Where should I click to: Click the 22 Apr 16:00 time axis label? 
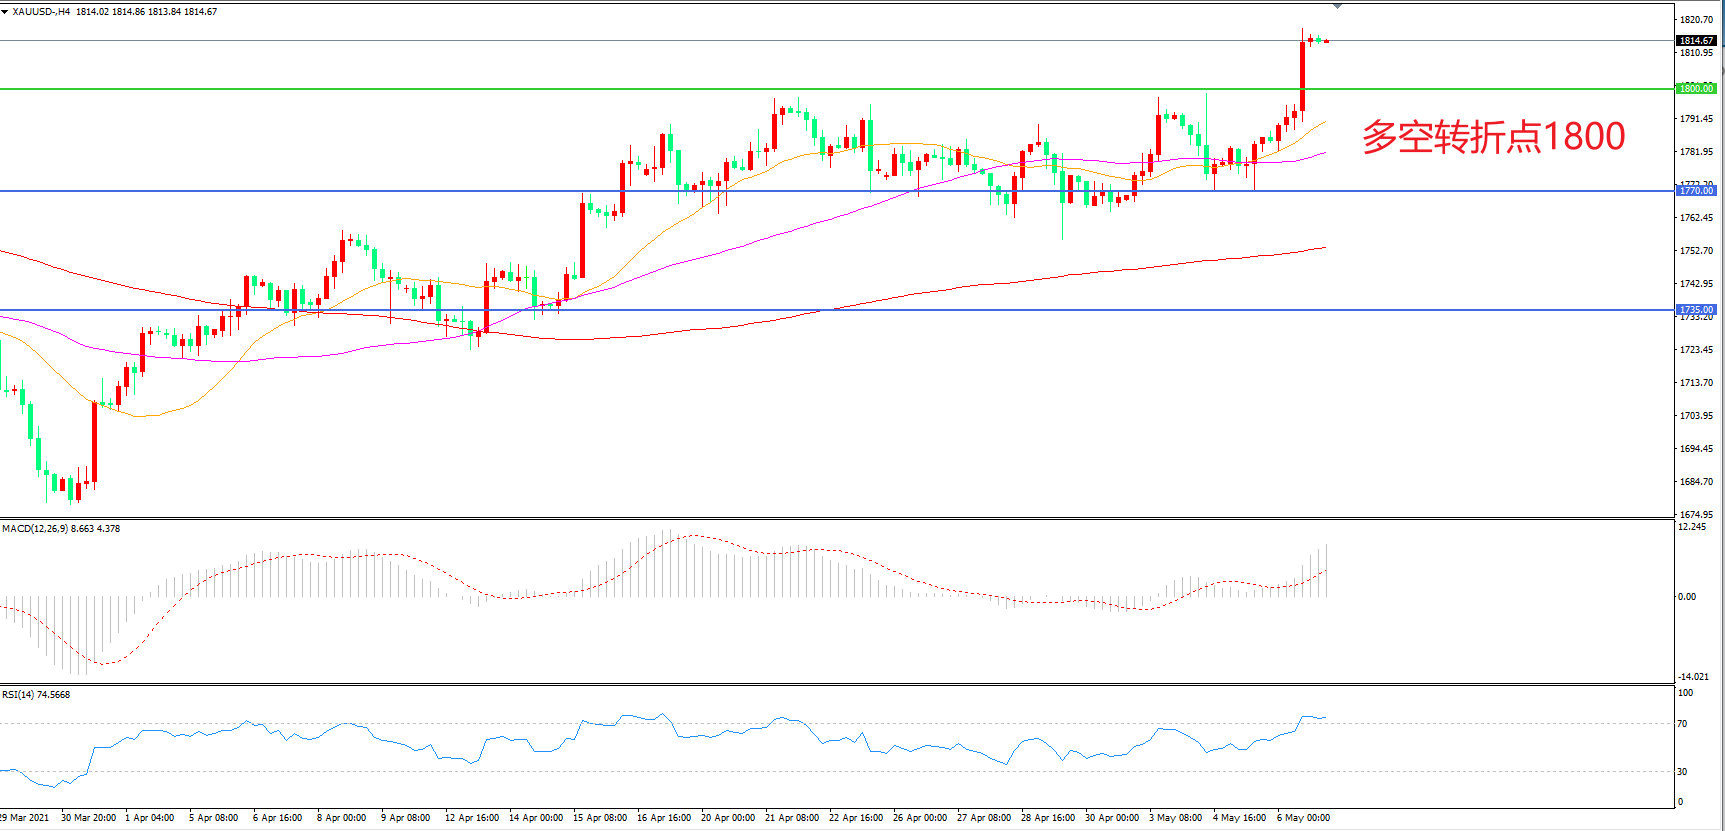pos(856,818)
